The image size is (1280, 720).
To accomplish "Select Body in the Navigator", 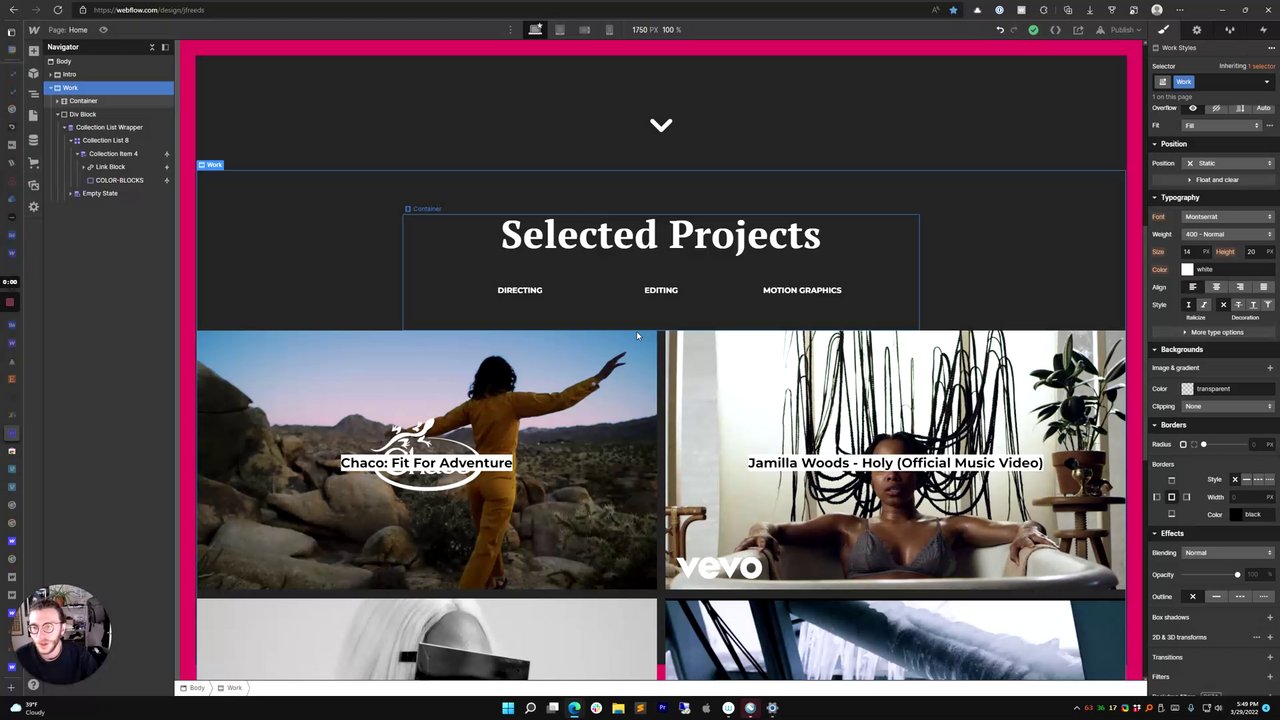I will (x=63, y=61).
